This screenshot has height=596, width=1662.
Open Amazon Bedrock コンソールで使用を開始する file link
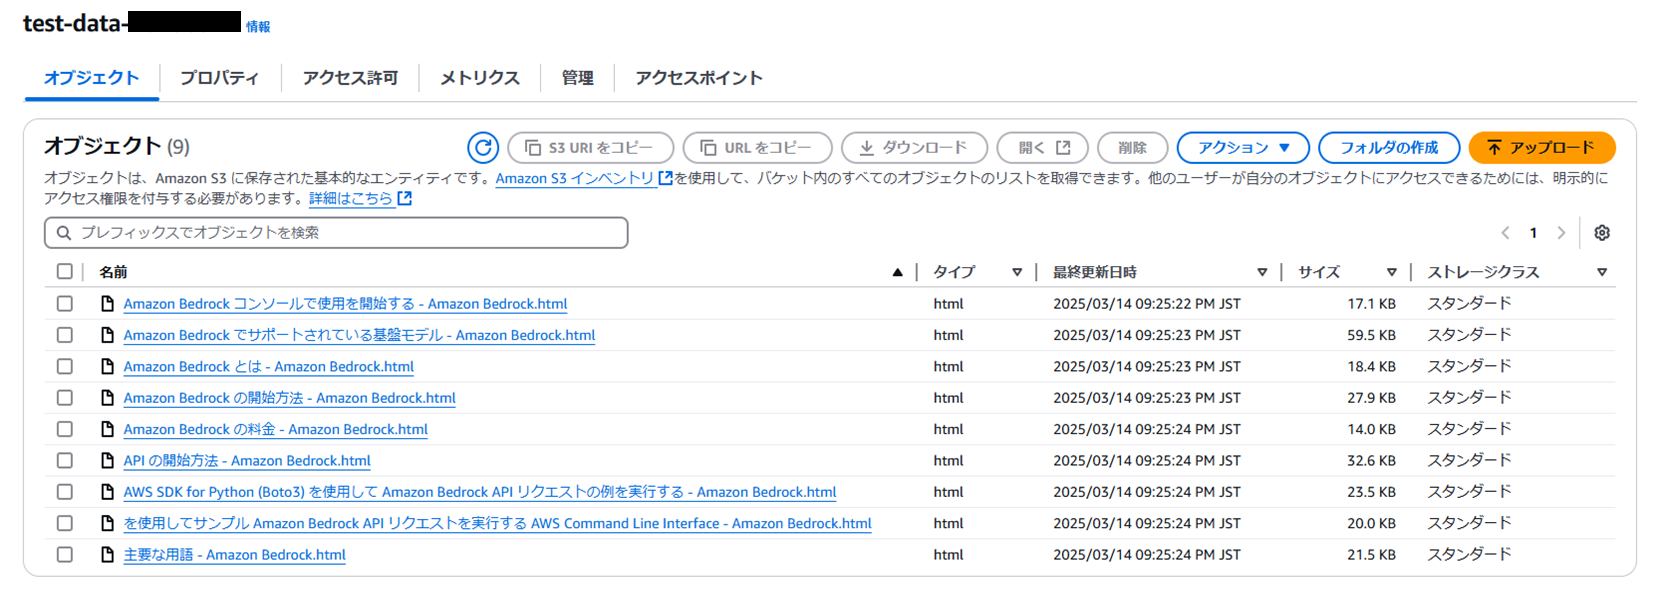tap(346, 304)
